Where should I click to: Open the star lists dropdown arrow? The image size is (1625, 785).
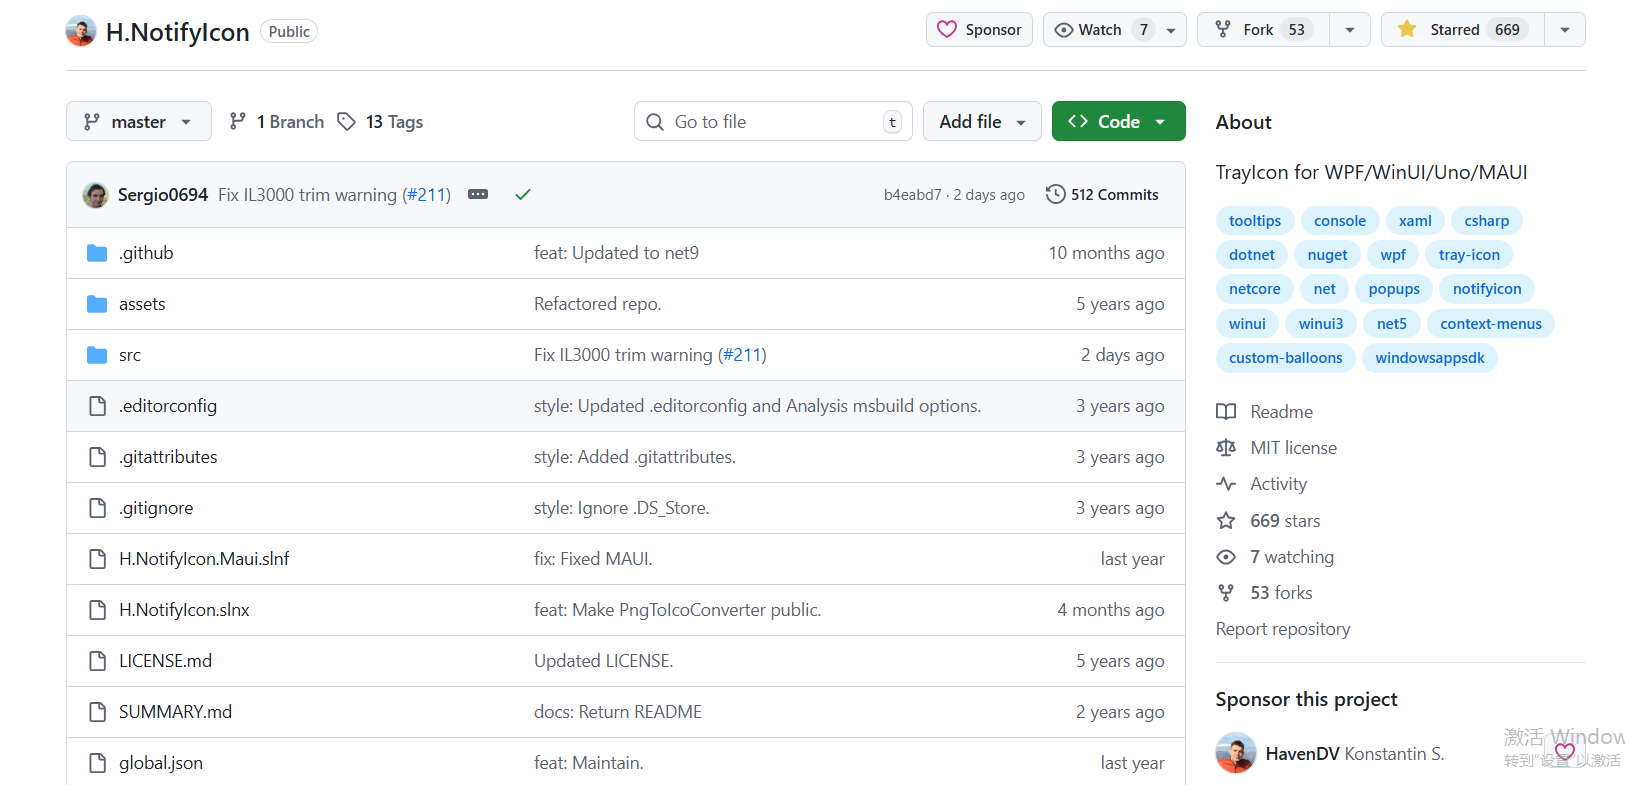pos(1565,30)
